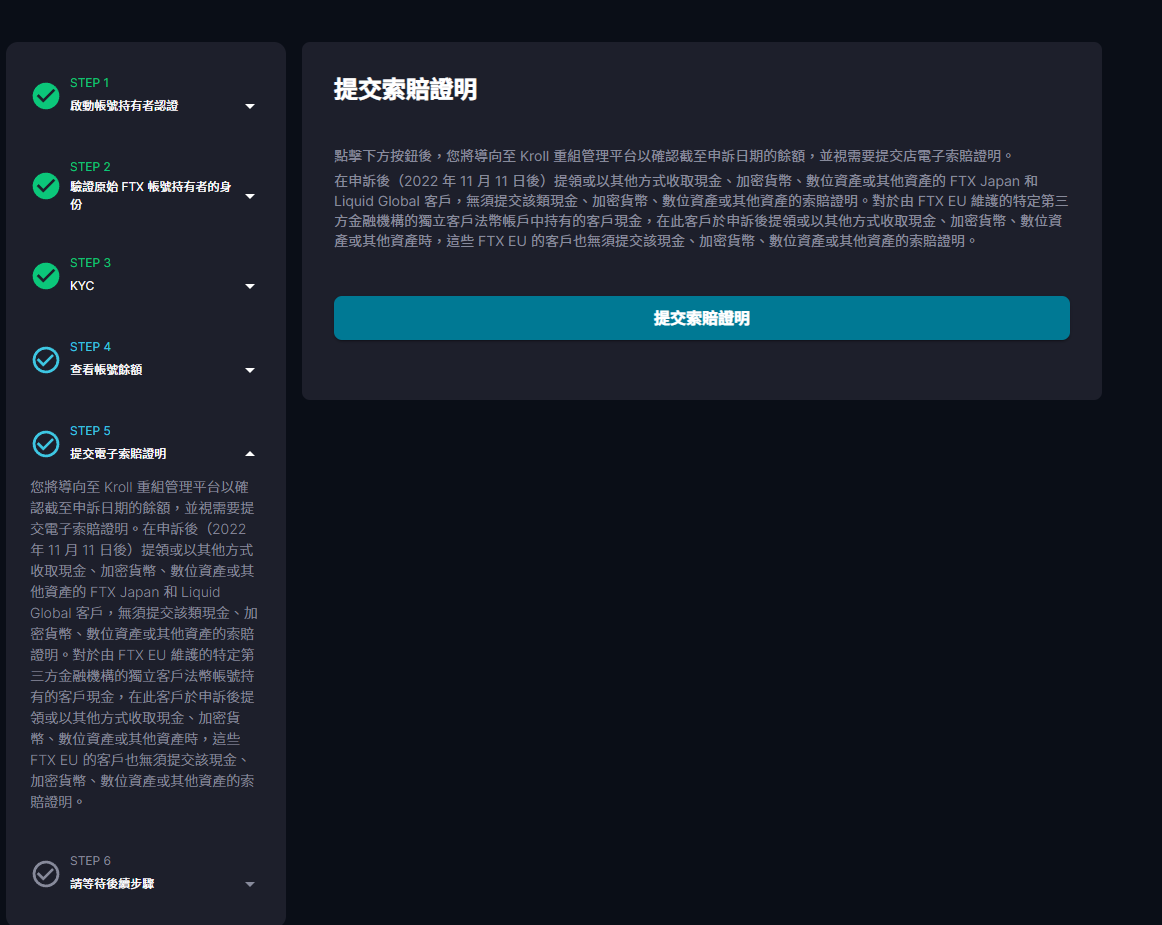The width and height of the screenshot is (1162, 925).
Task: Select the KYC step label
Action: 82,286
